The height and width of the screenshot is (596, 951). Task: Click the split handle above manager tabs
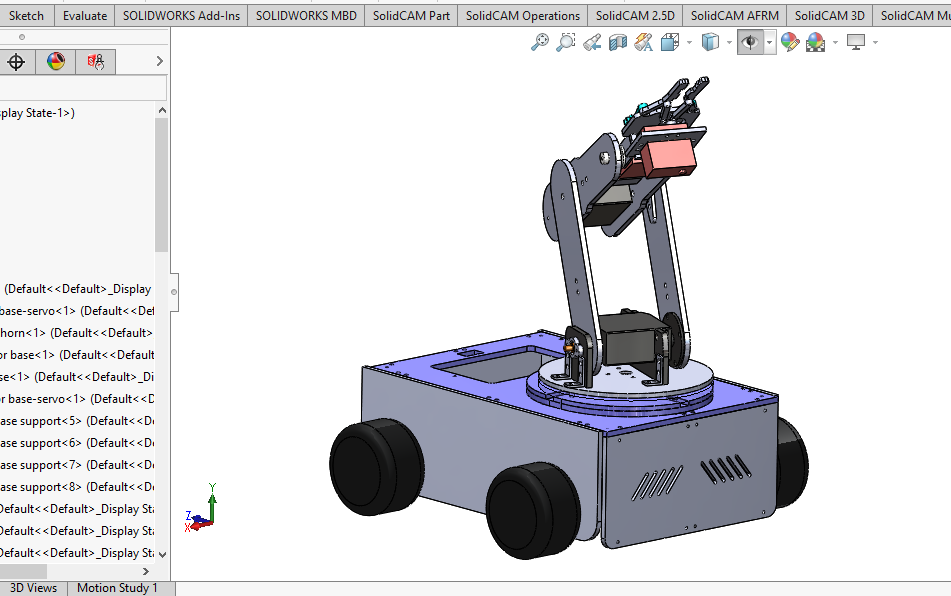click(x=22, y=37)
